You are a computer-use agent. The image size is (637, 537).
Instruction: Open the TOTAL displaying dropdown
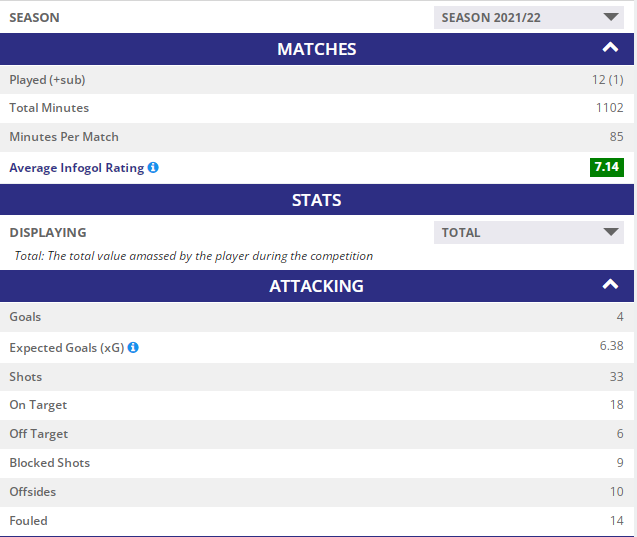tap(529, 232)
